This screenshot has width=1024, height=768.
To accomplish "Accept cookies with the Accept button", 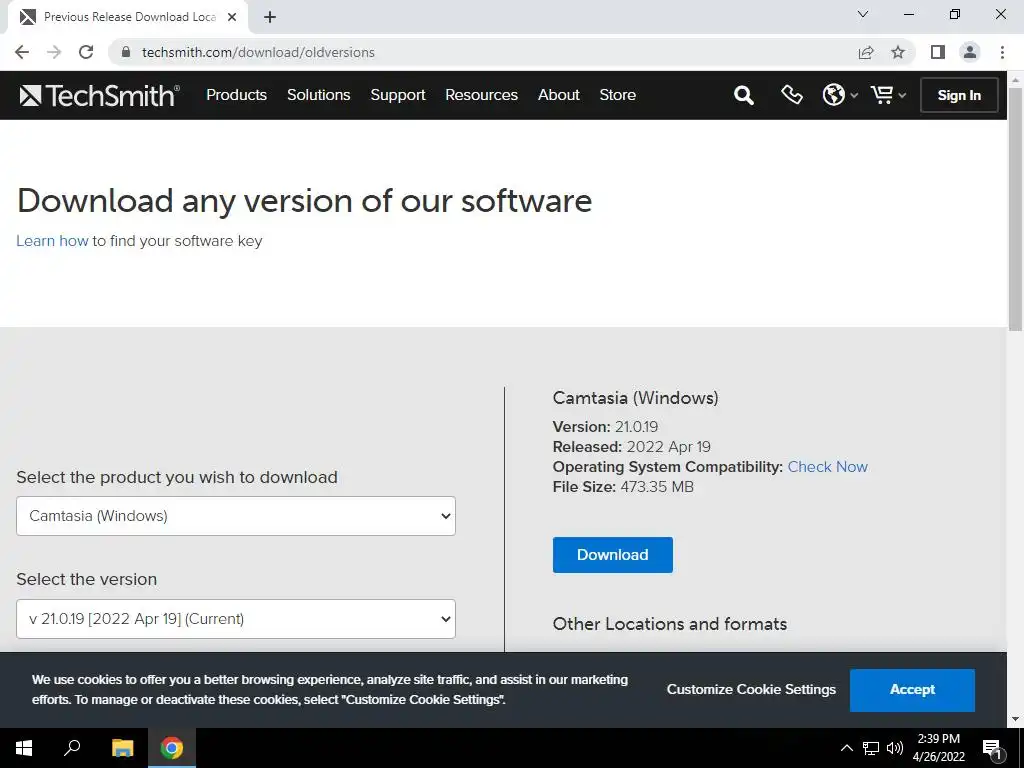I will 912,690.
